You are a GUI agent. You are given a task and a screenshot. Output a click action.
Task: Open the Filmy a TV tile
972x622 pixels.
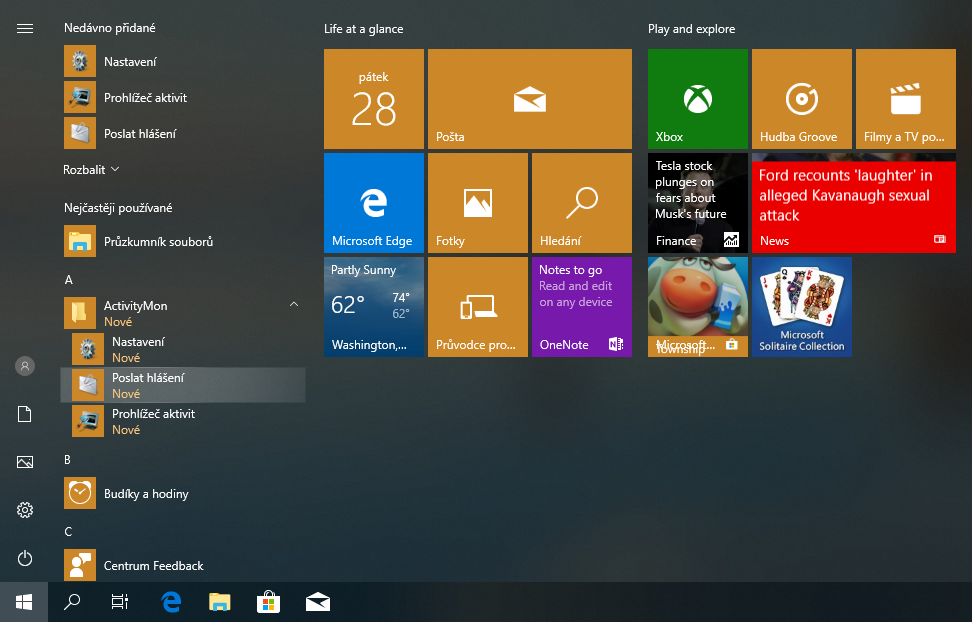click(x=906, y=99)
